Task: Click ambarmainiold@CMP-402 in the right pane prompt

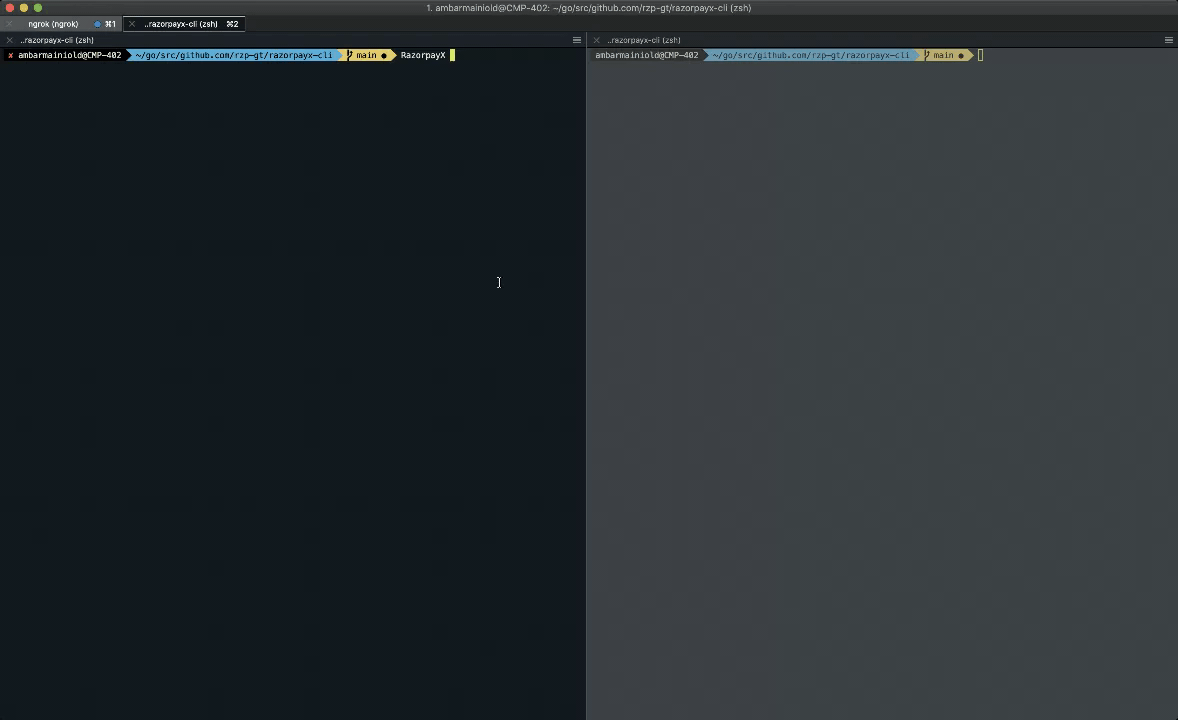Action: [647, 55]
